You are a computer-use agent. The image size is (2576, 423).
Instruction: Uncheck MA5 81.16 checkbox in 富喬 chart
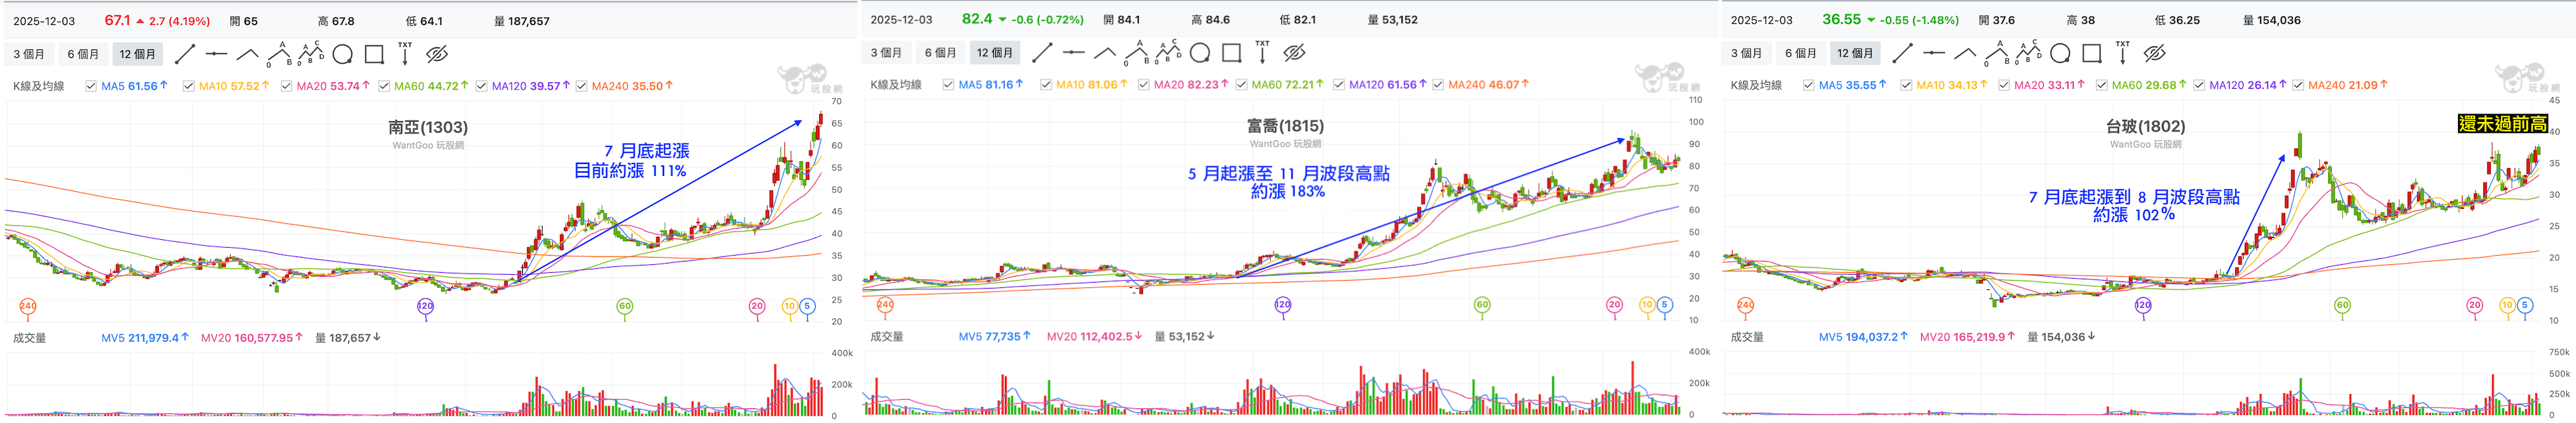pyautogui.click(x=948, y=85)
